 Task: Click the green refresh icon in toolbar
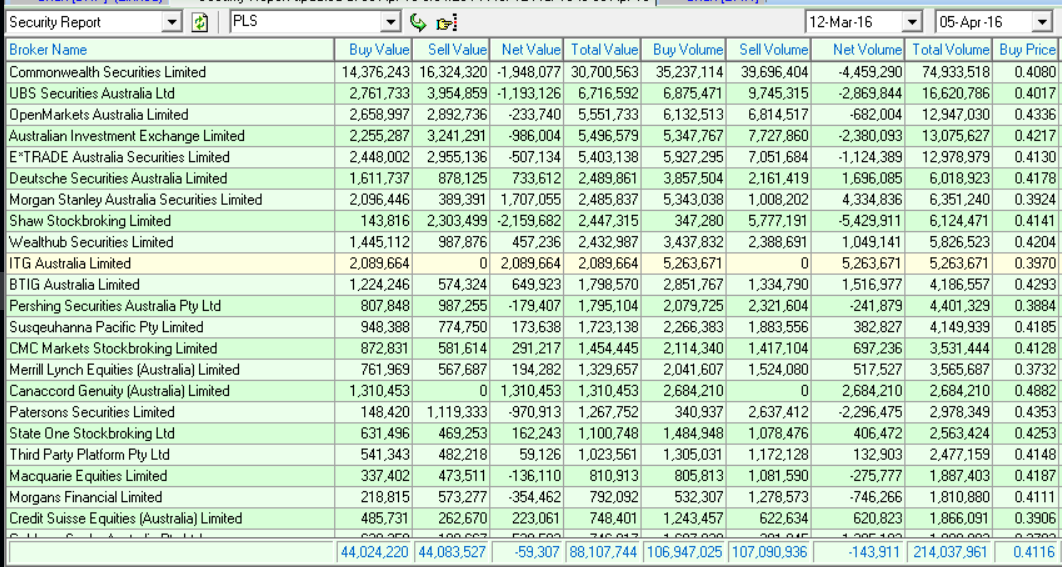point(199,22)
